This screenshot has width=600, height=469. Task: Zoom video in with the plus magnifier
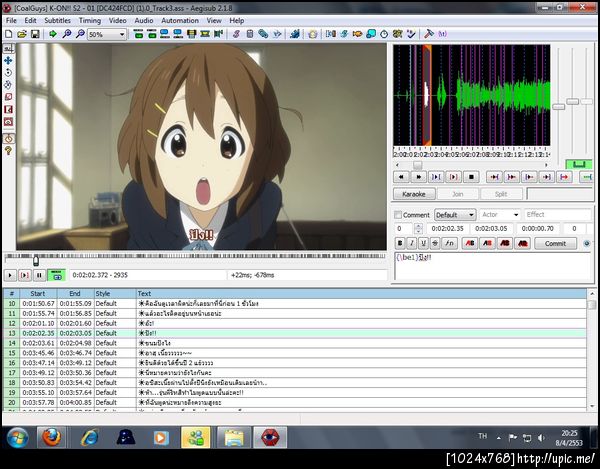pyautogui.click(x=67, y=34)
